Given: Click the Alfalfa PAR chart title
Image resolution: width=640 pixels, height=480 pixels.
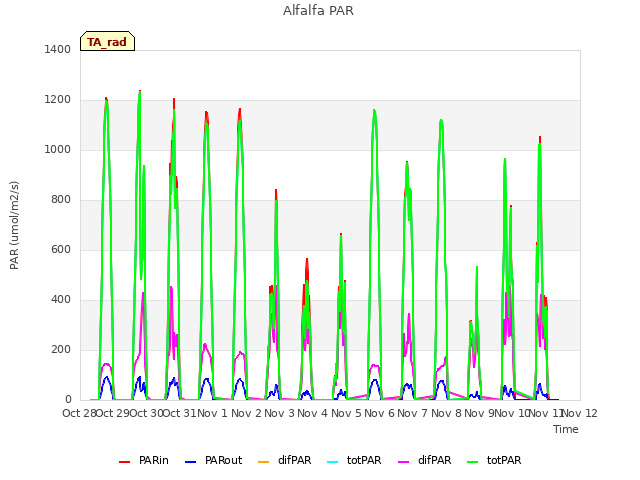Looking at the screenshot, I should 318,11.
